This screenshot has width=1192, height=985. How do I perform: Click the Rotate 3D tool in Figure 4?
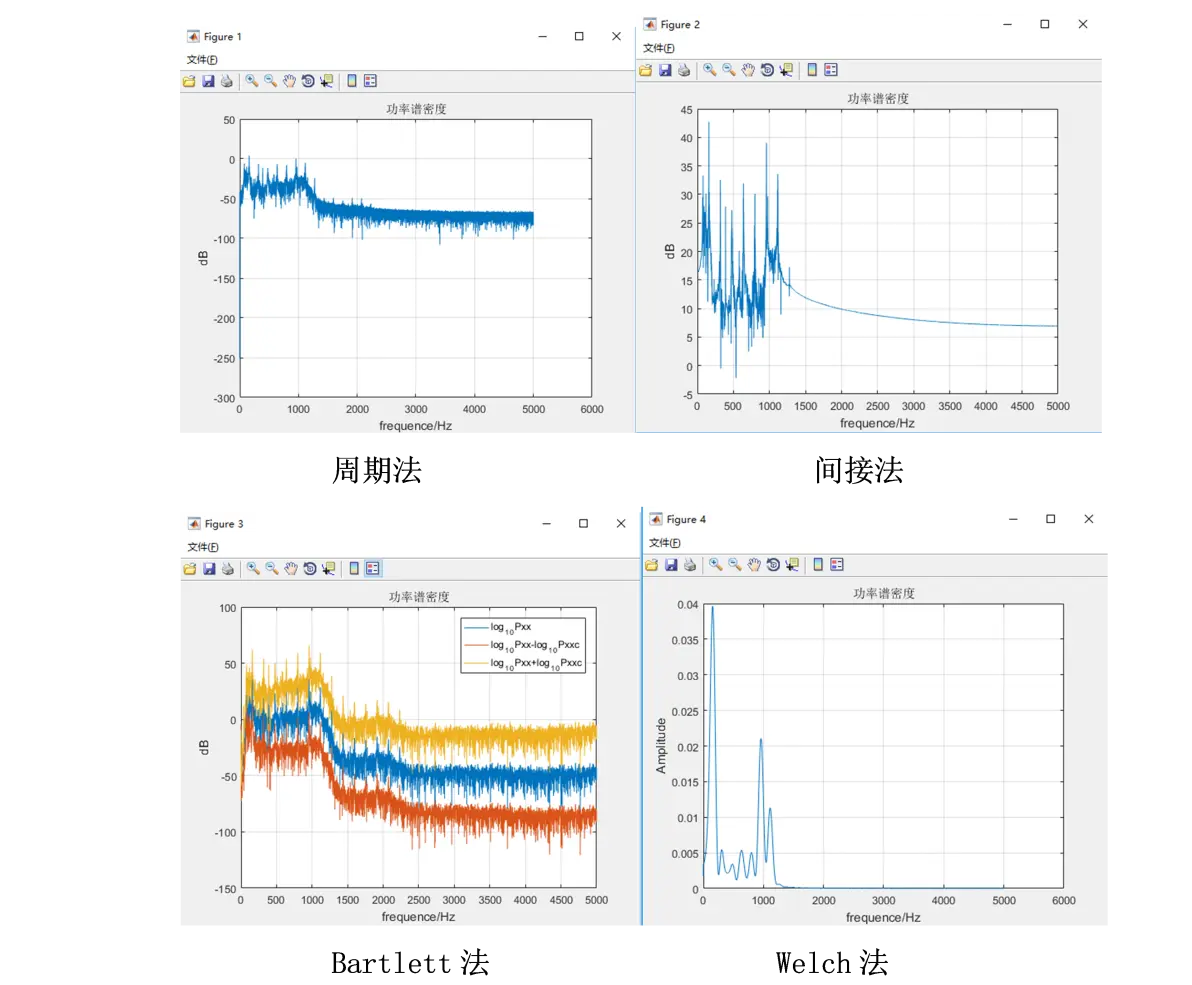coord(773,565)
